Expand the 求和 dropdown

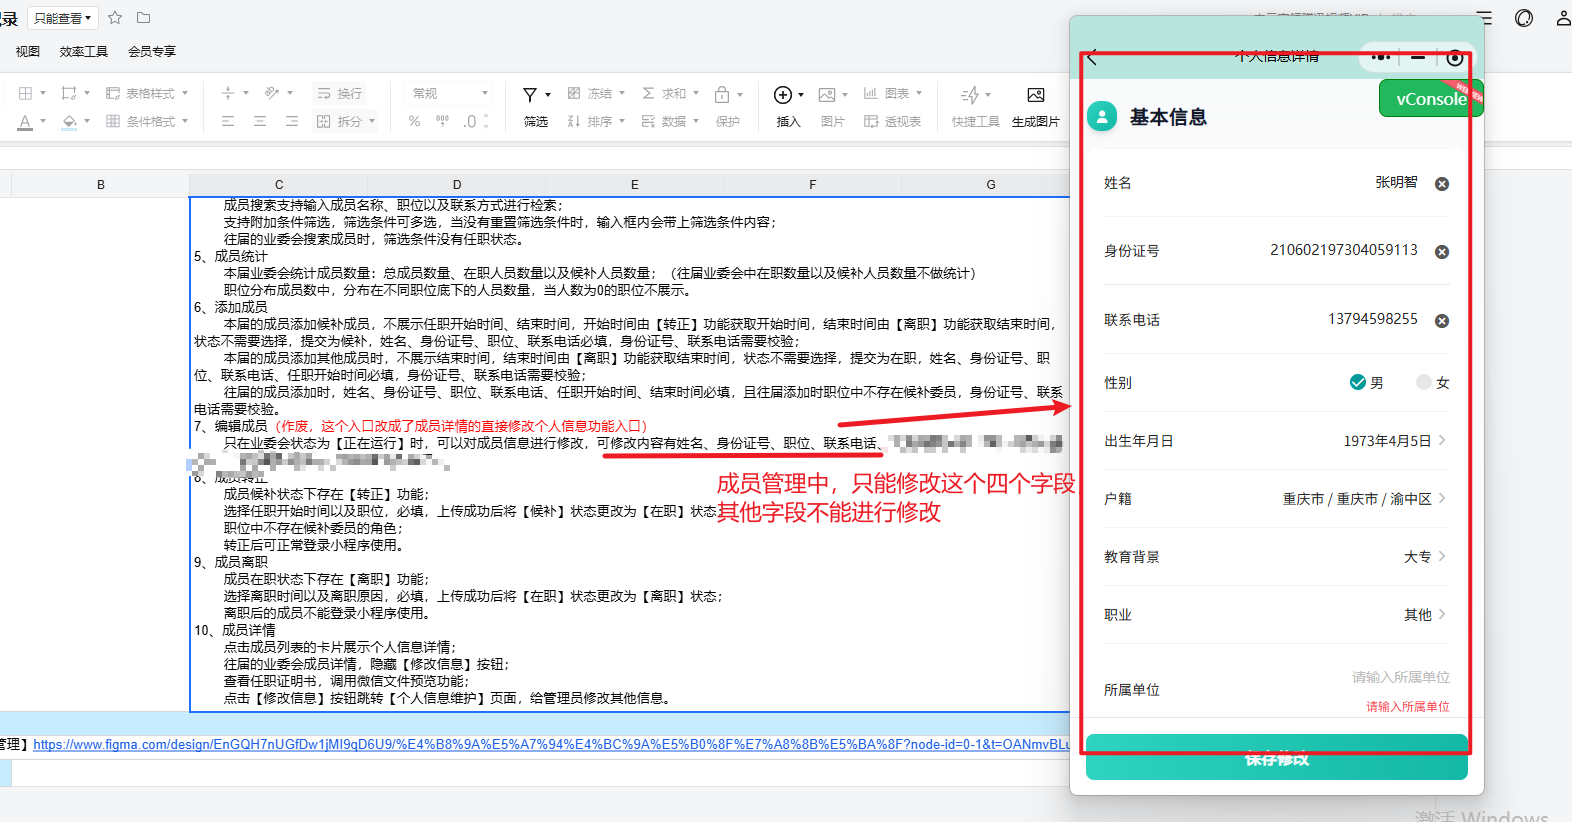pyautogui.click(x=696, y=93)
